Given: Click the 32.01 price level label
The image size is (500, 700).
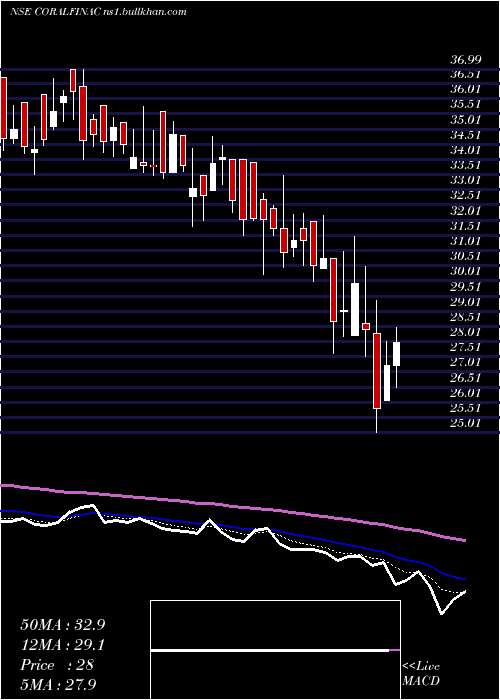Looking at the screenshot, I should pyautogui.click(x=464, y=211).
